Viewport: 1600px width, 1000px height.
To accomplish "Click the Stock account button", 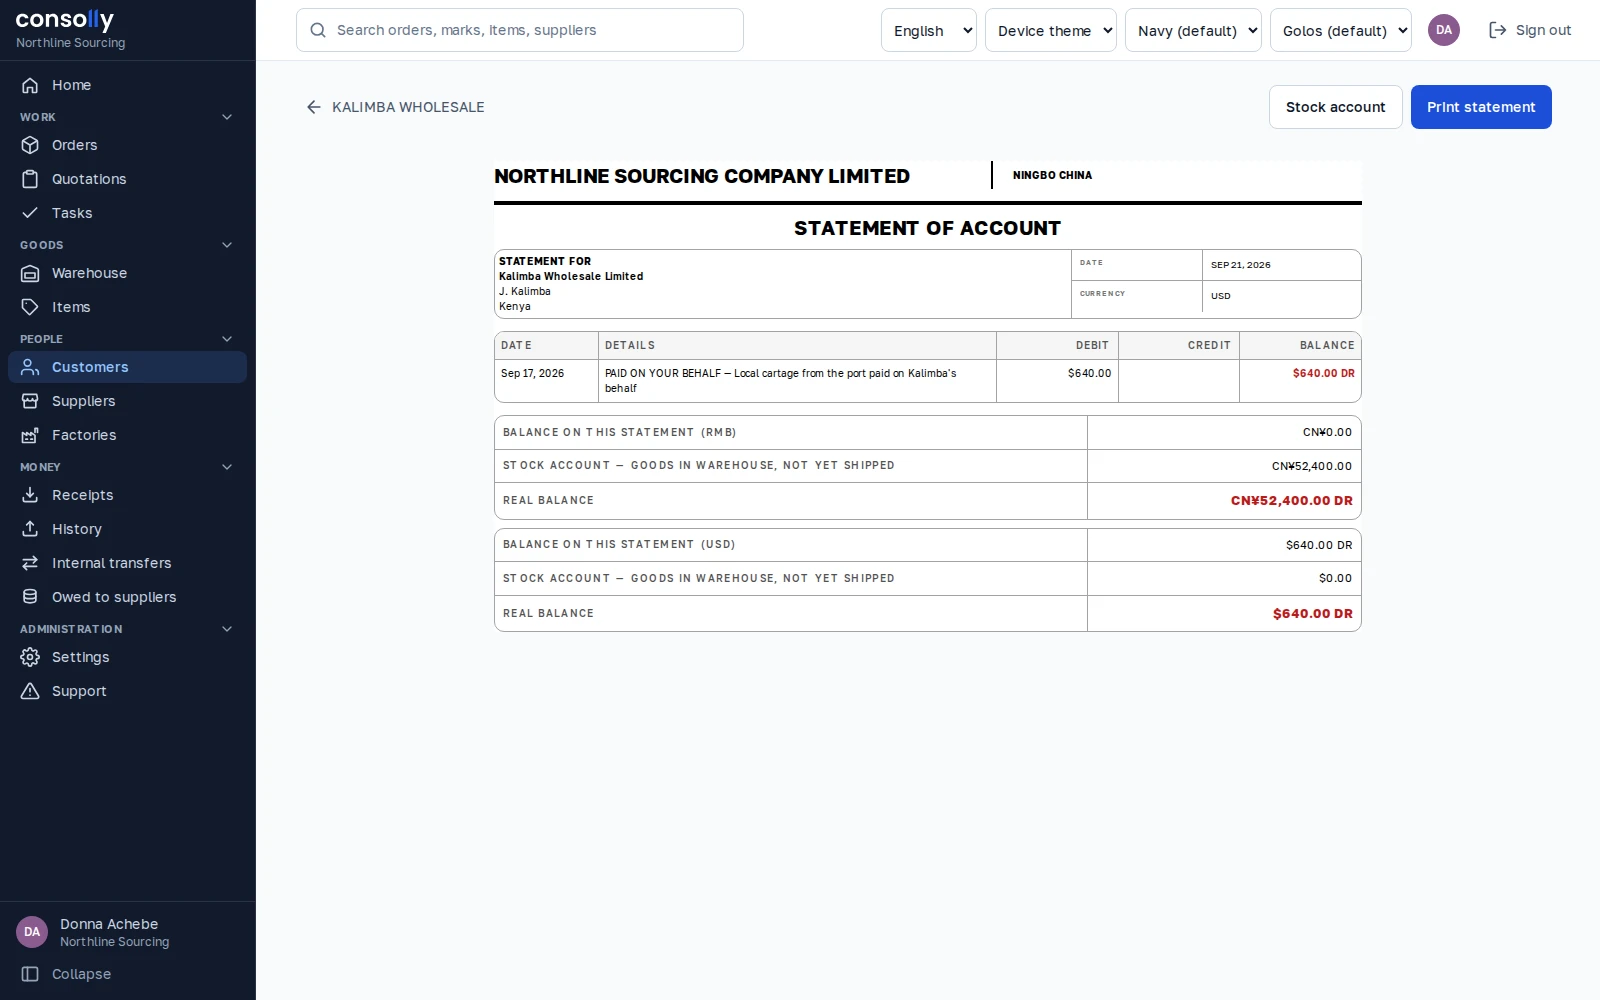I will point(1335,107).
